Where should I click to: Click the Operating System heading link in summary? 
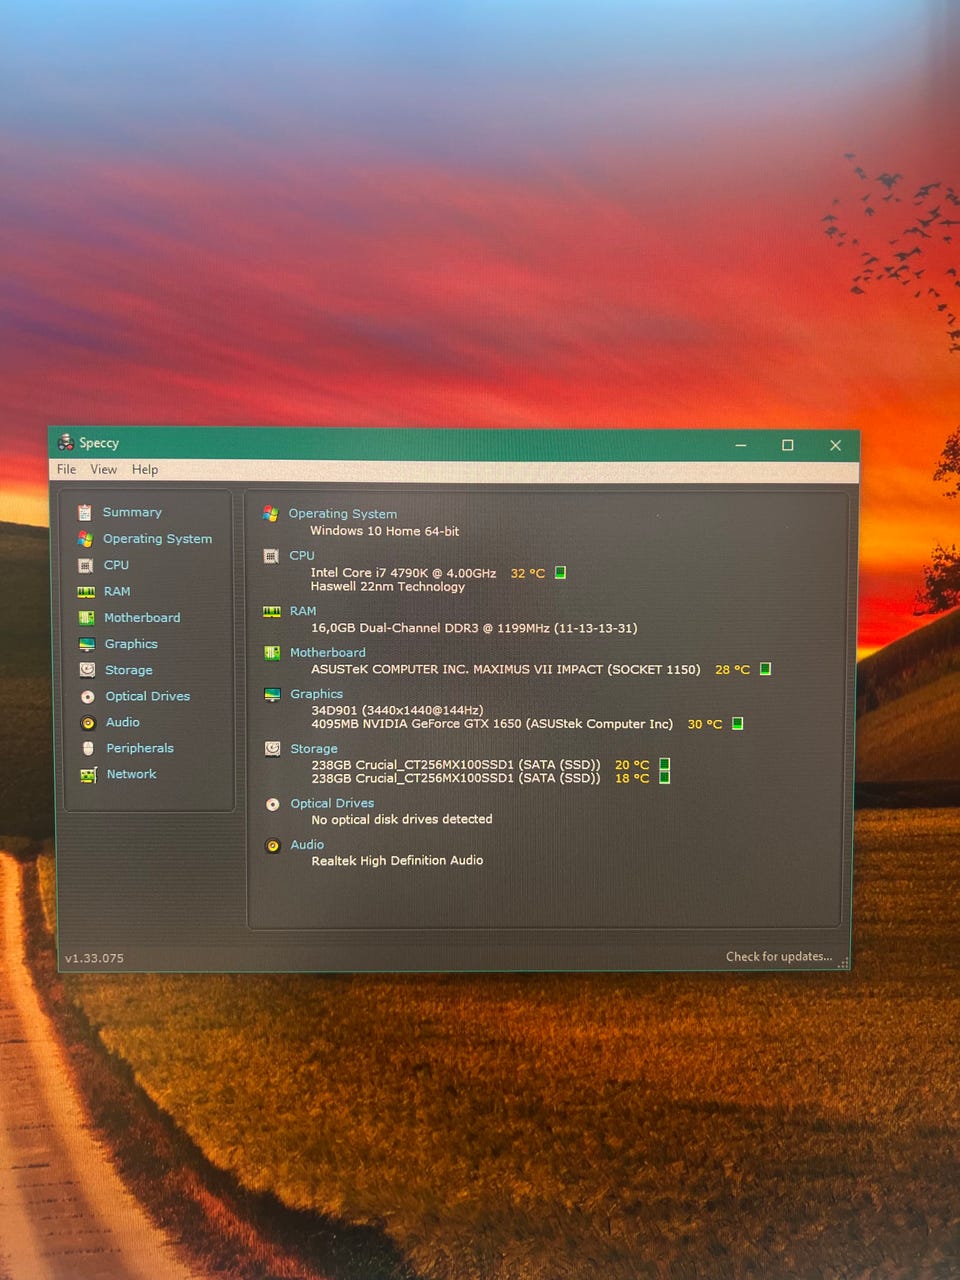[343, 514]
